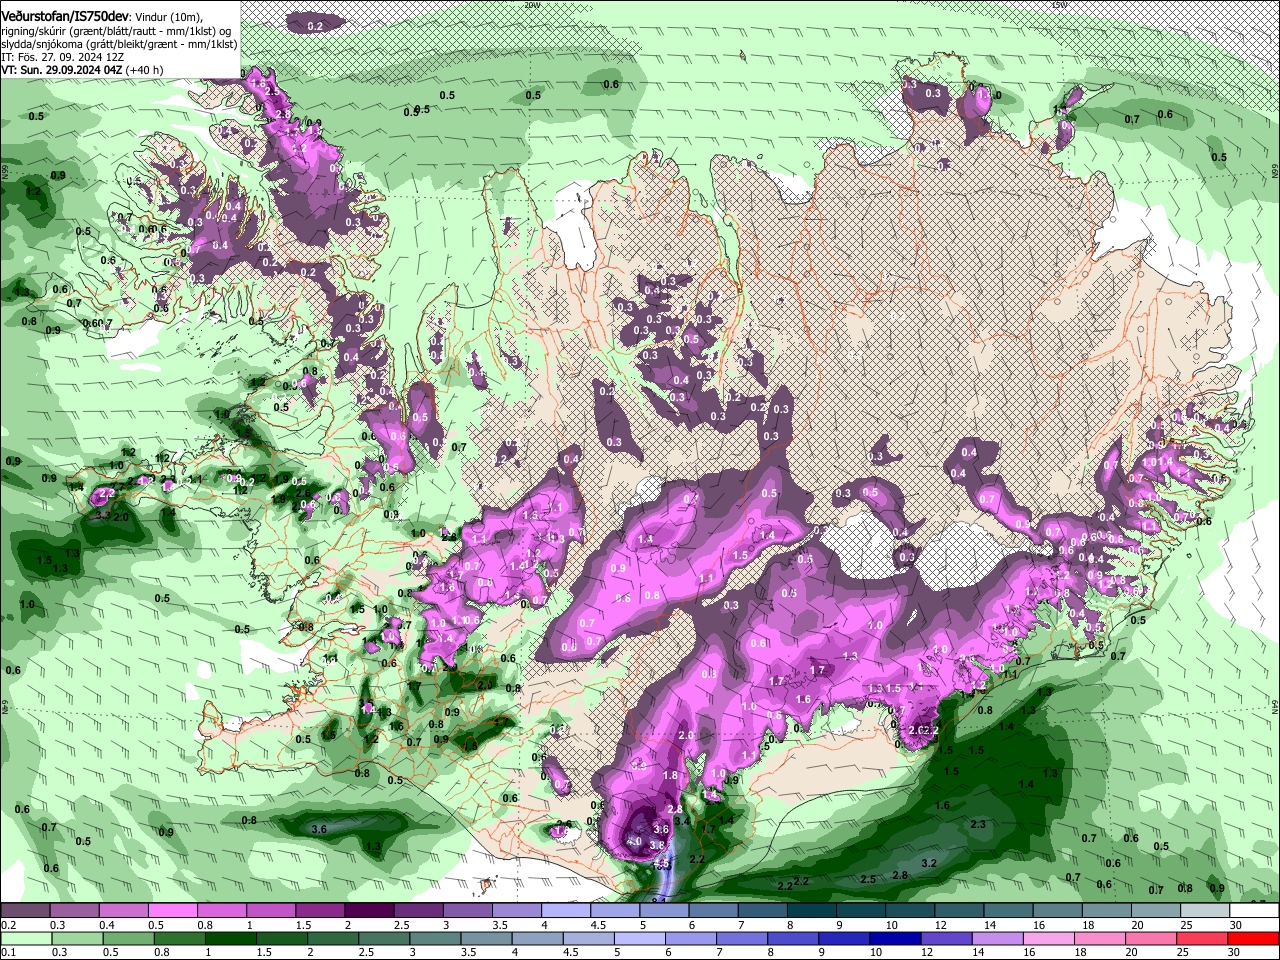Click the white '3.6' value in the purple area
1280x960 pixels.
pos(660,829)
